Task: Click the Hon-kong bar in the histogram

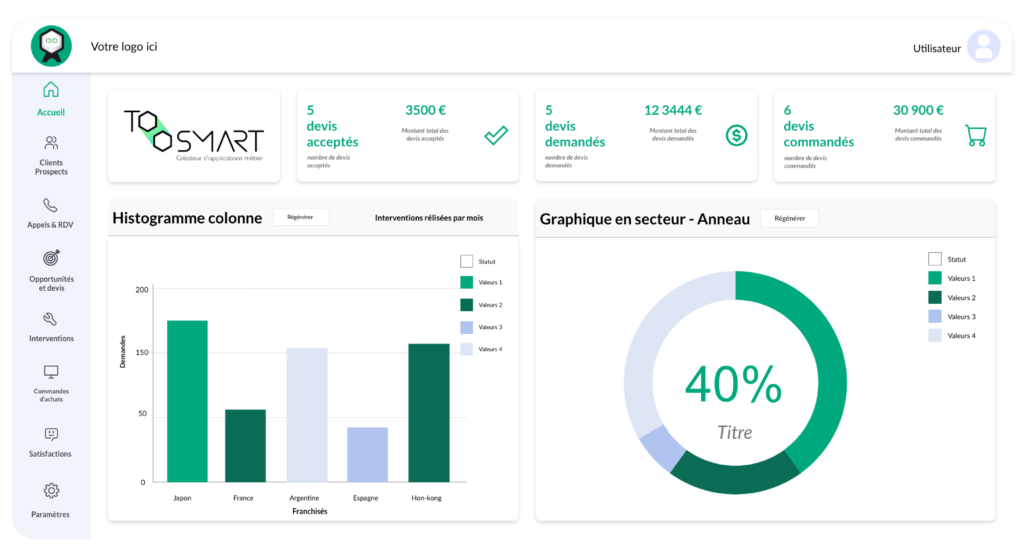Action: tap(429, 413)
